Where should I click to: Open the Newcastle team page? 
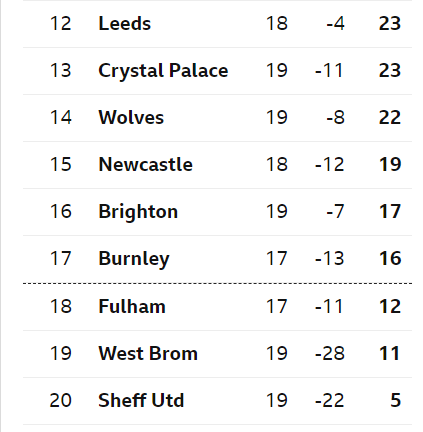[x=146, y=165]
